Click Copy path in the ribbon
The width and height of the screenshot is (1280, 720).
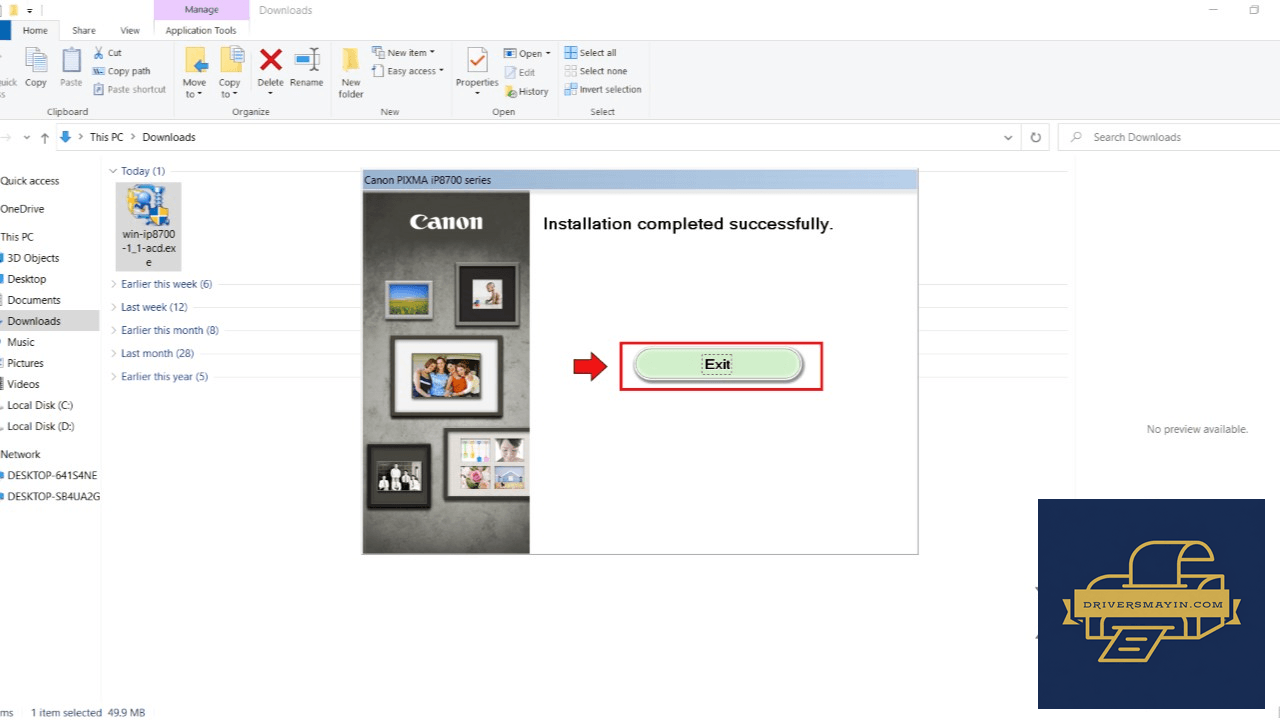click(x=121, y=71)
